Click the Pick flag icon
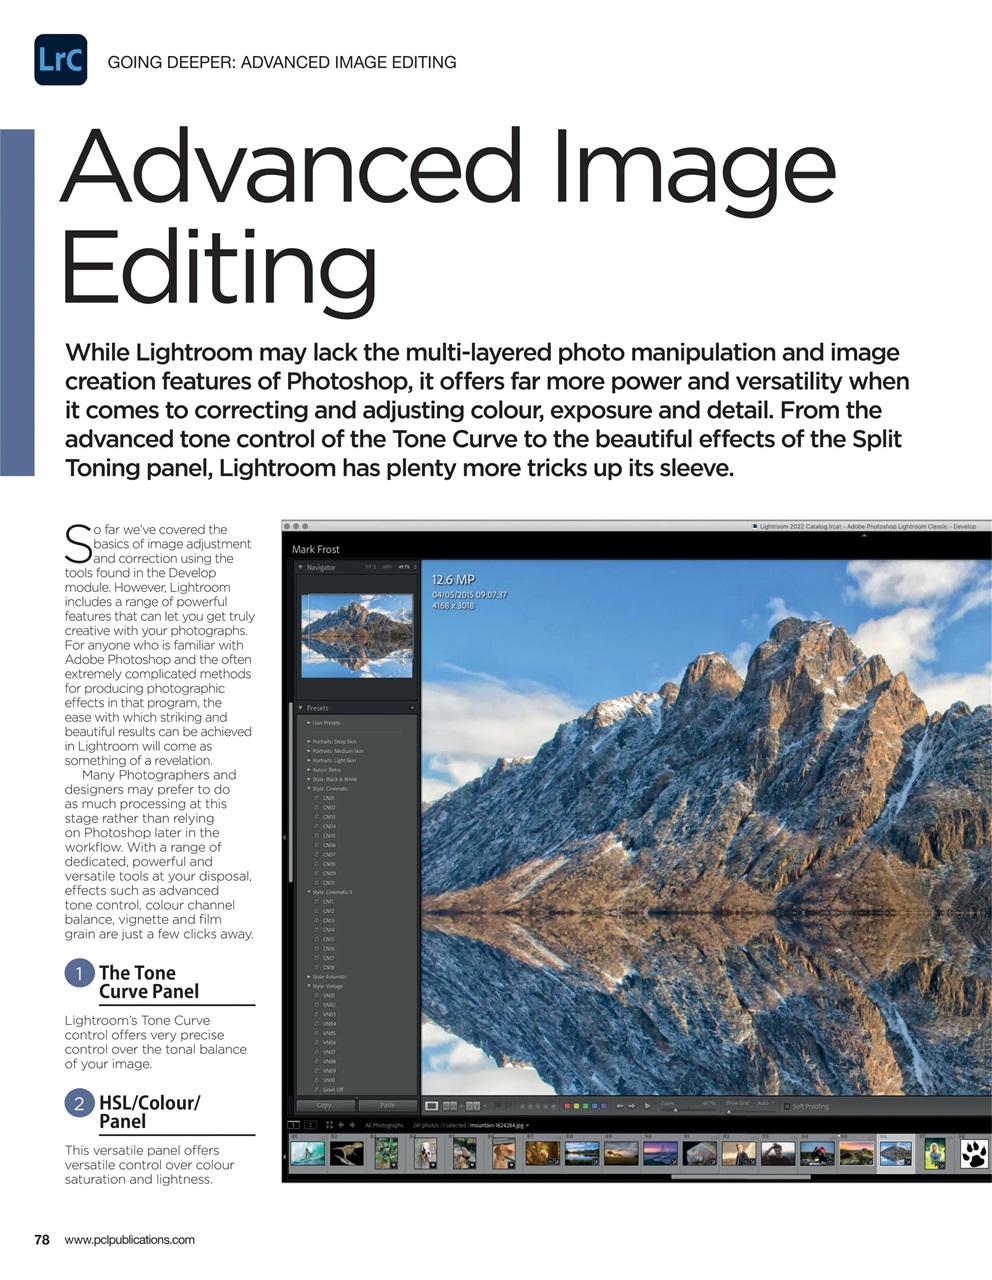 tap(497, 1105)
